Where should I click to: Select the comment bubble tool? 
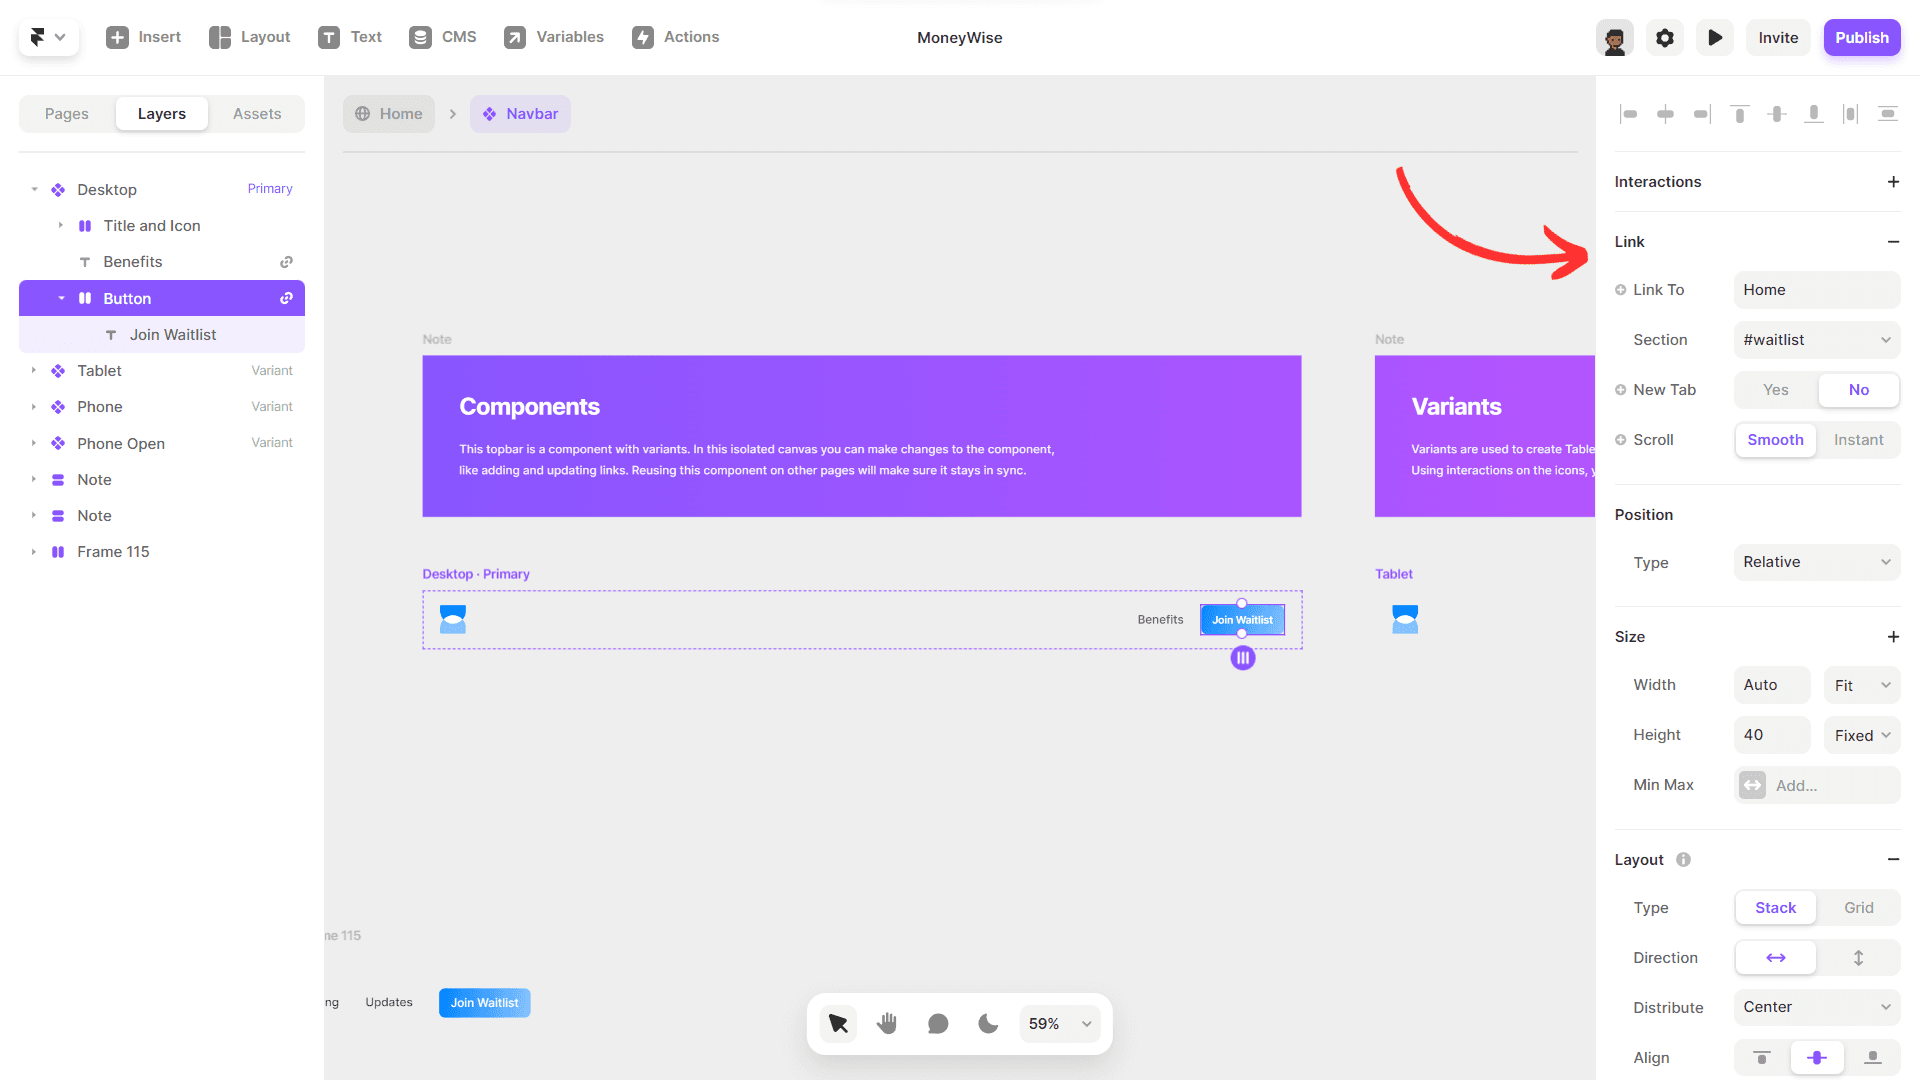[938, 1023]
